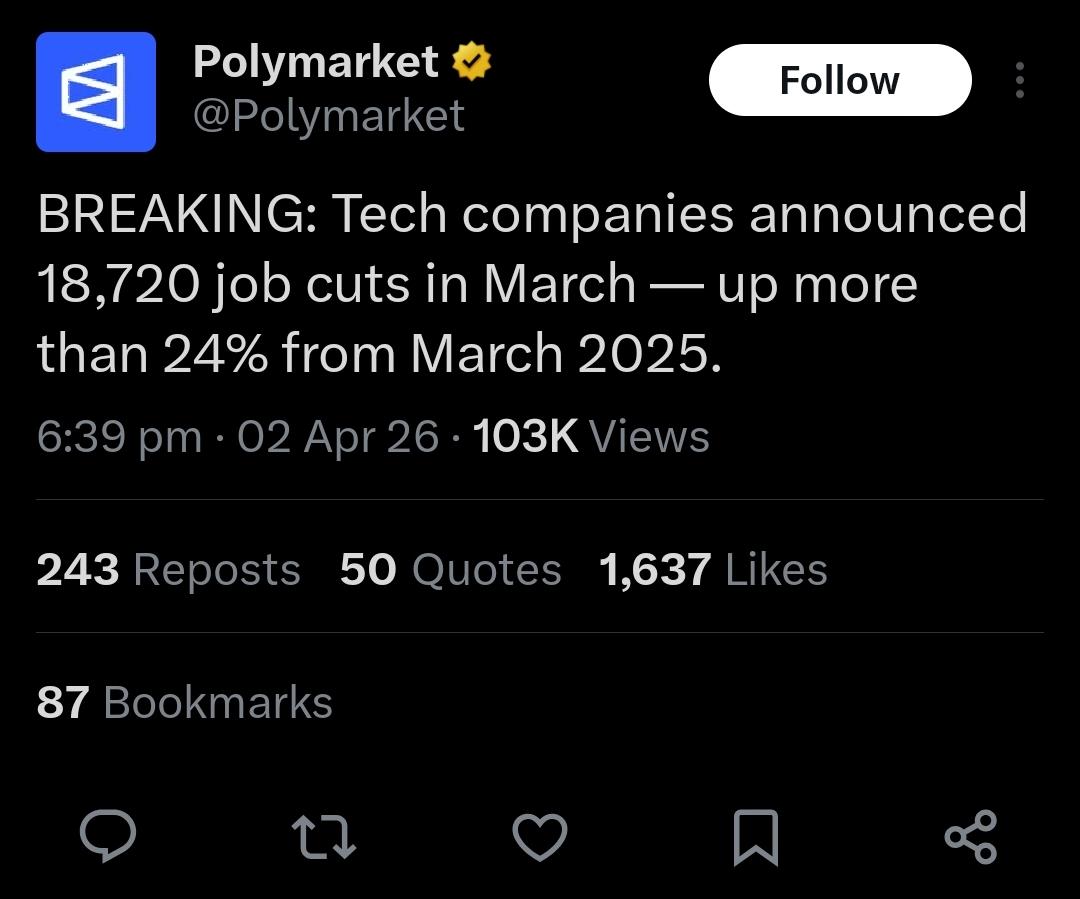Select the Polymarket logo avatar
This screenshot has height=899, width=1080.
click(96, 90)
